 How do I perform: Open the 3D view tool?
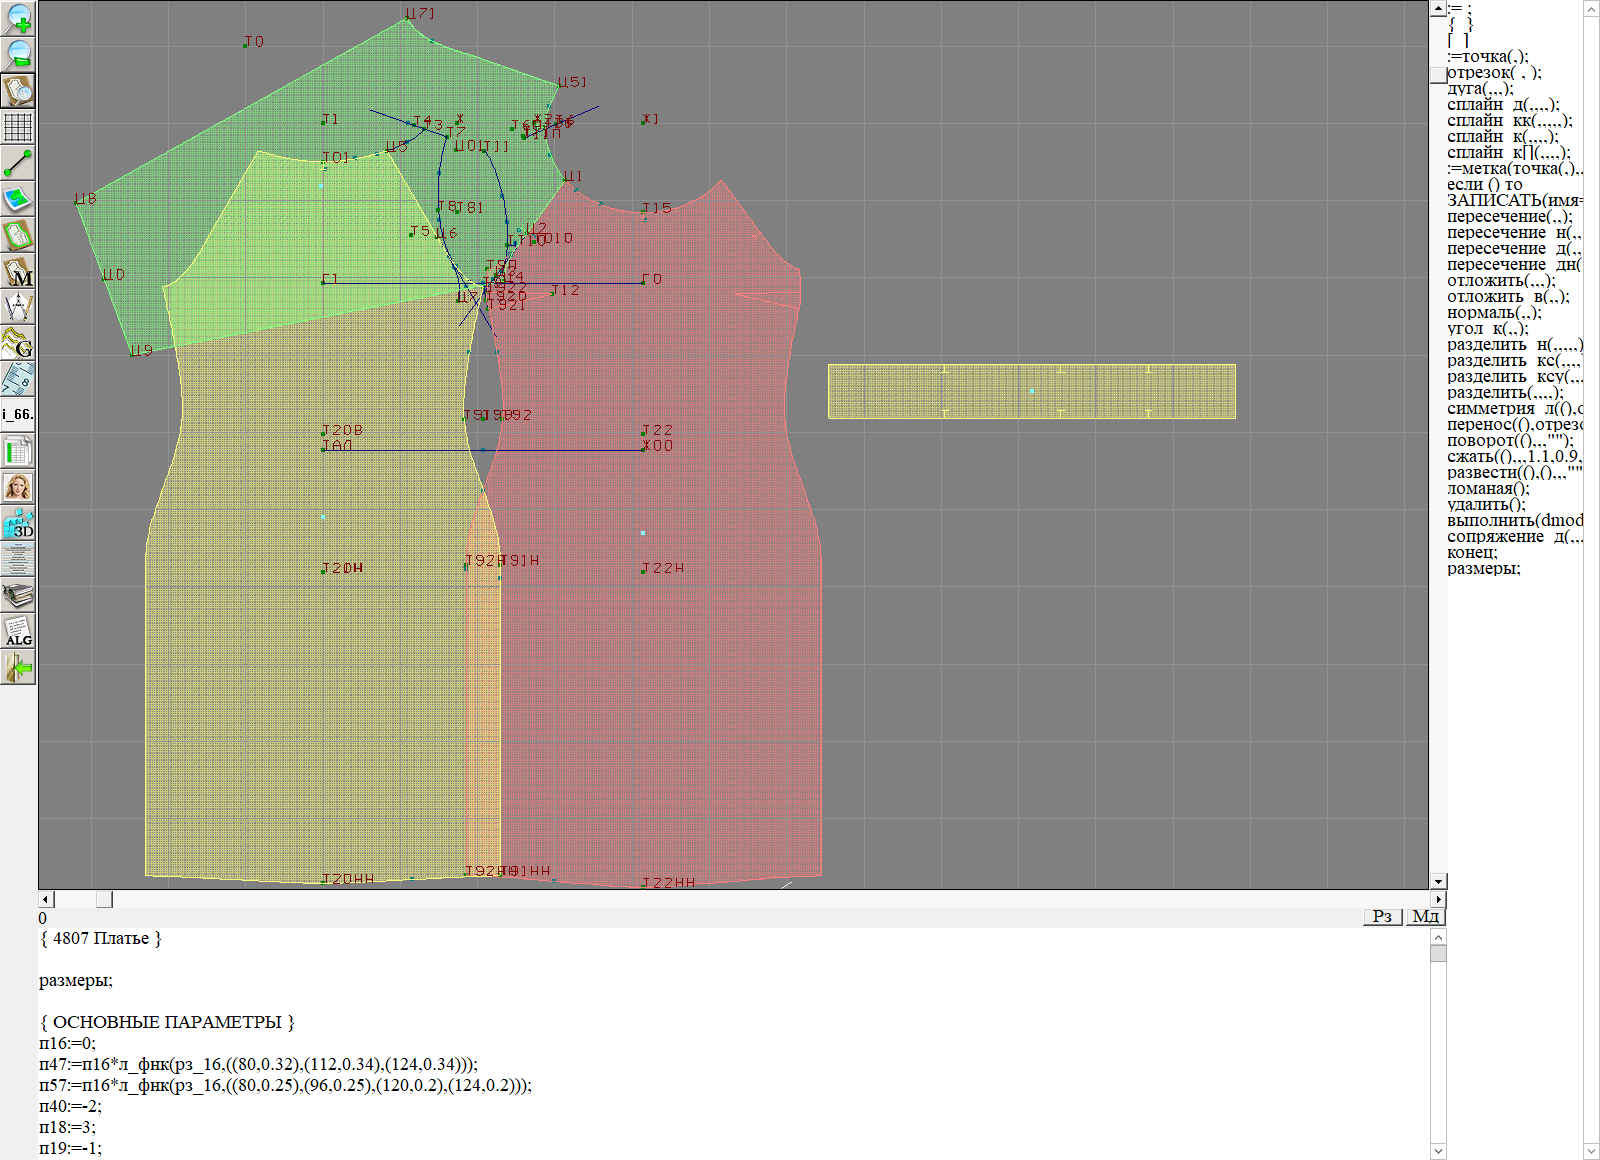tap(18, 523)
